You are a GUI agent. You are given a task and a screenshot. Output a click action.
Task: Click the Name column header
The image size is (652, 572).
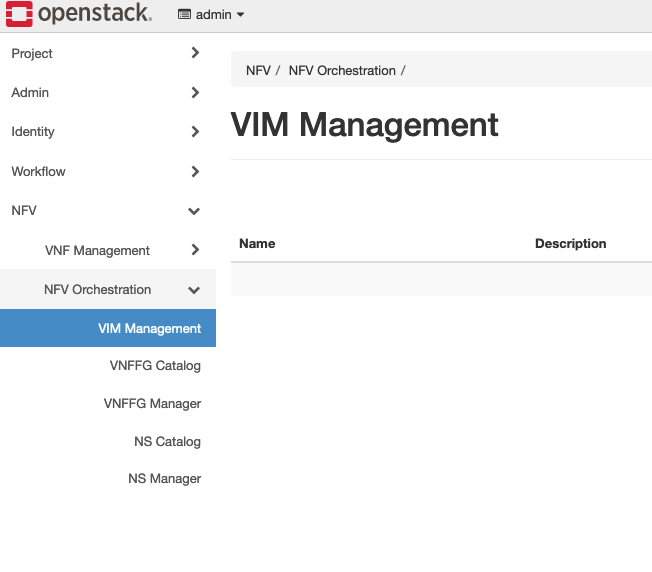pos(257,243)
